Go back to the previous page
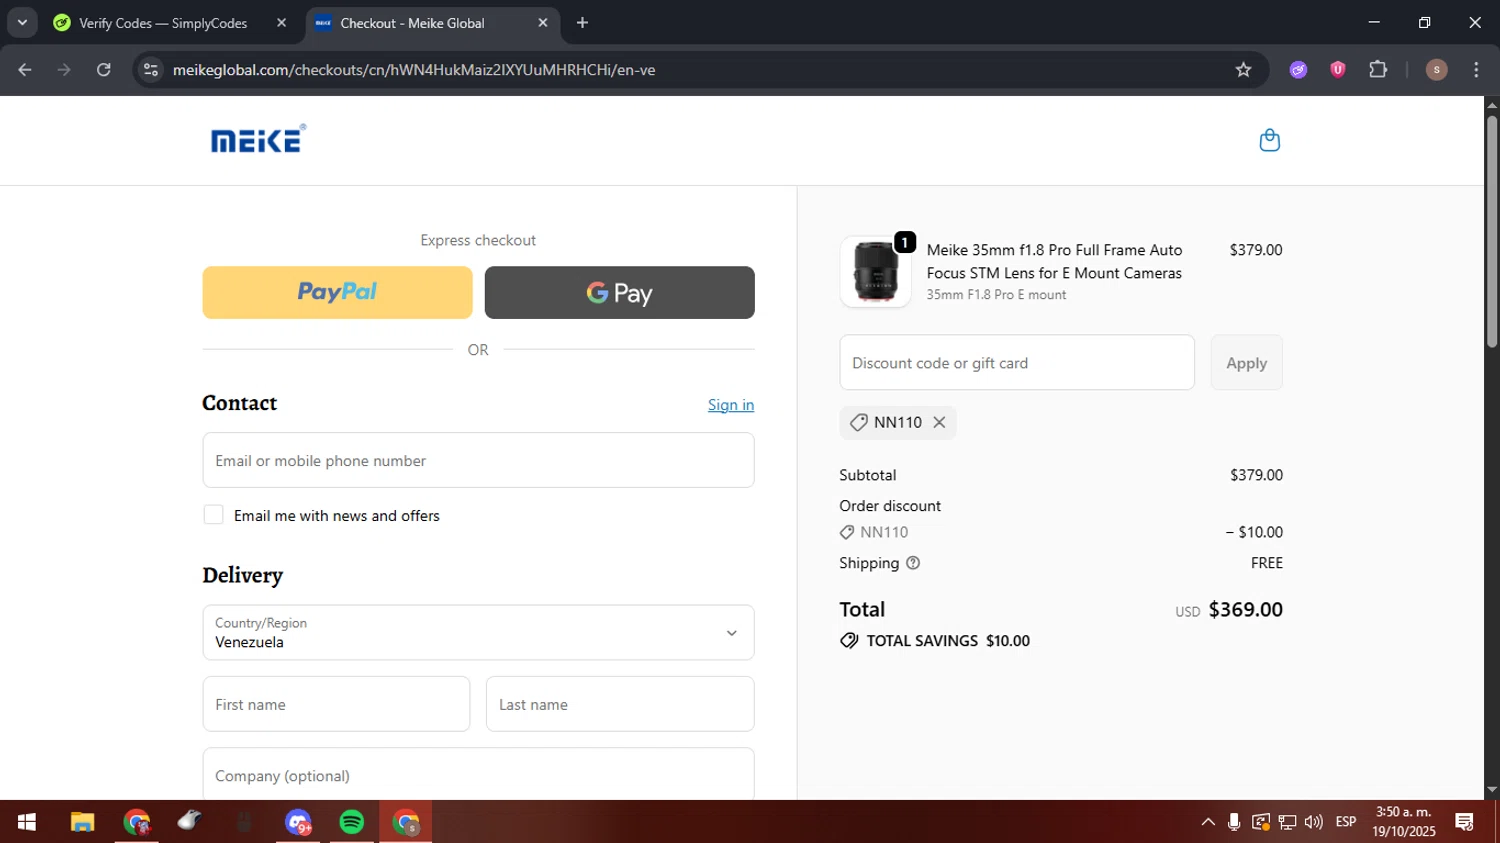The image size is (1500, 843). pos(25,70)
